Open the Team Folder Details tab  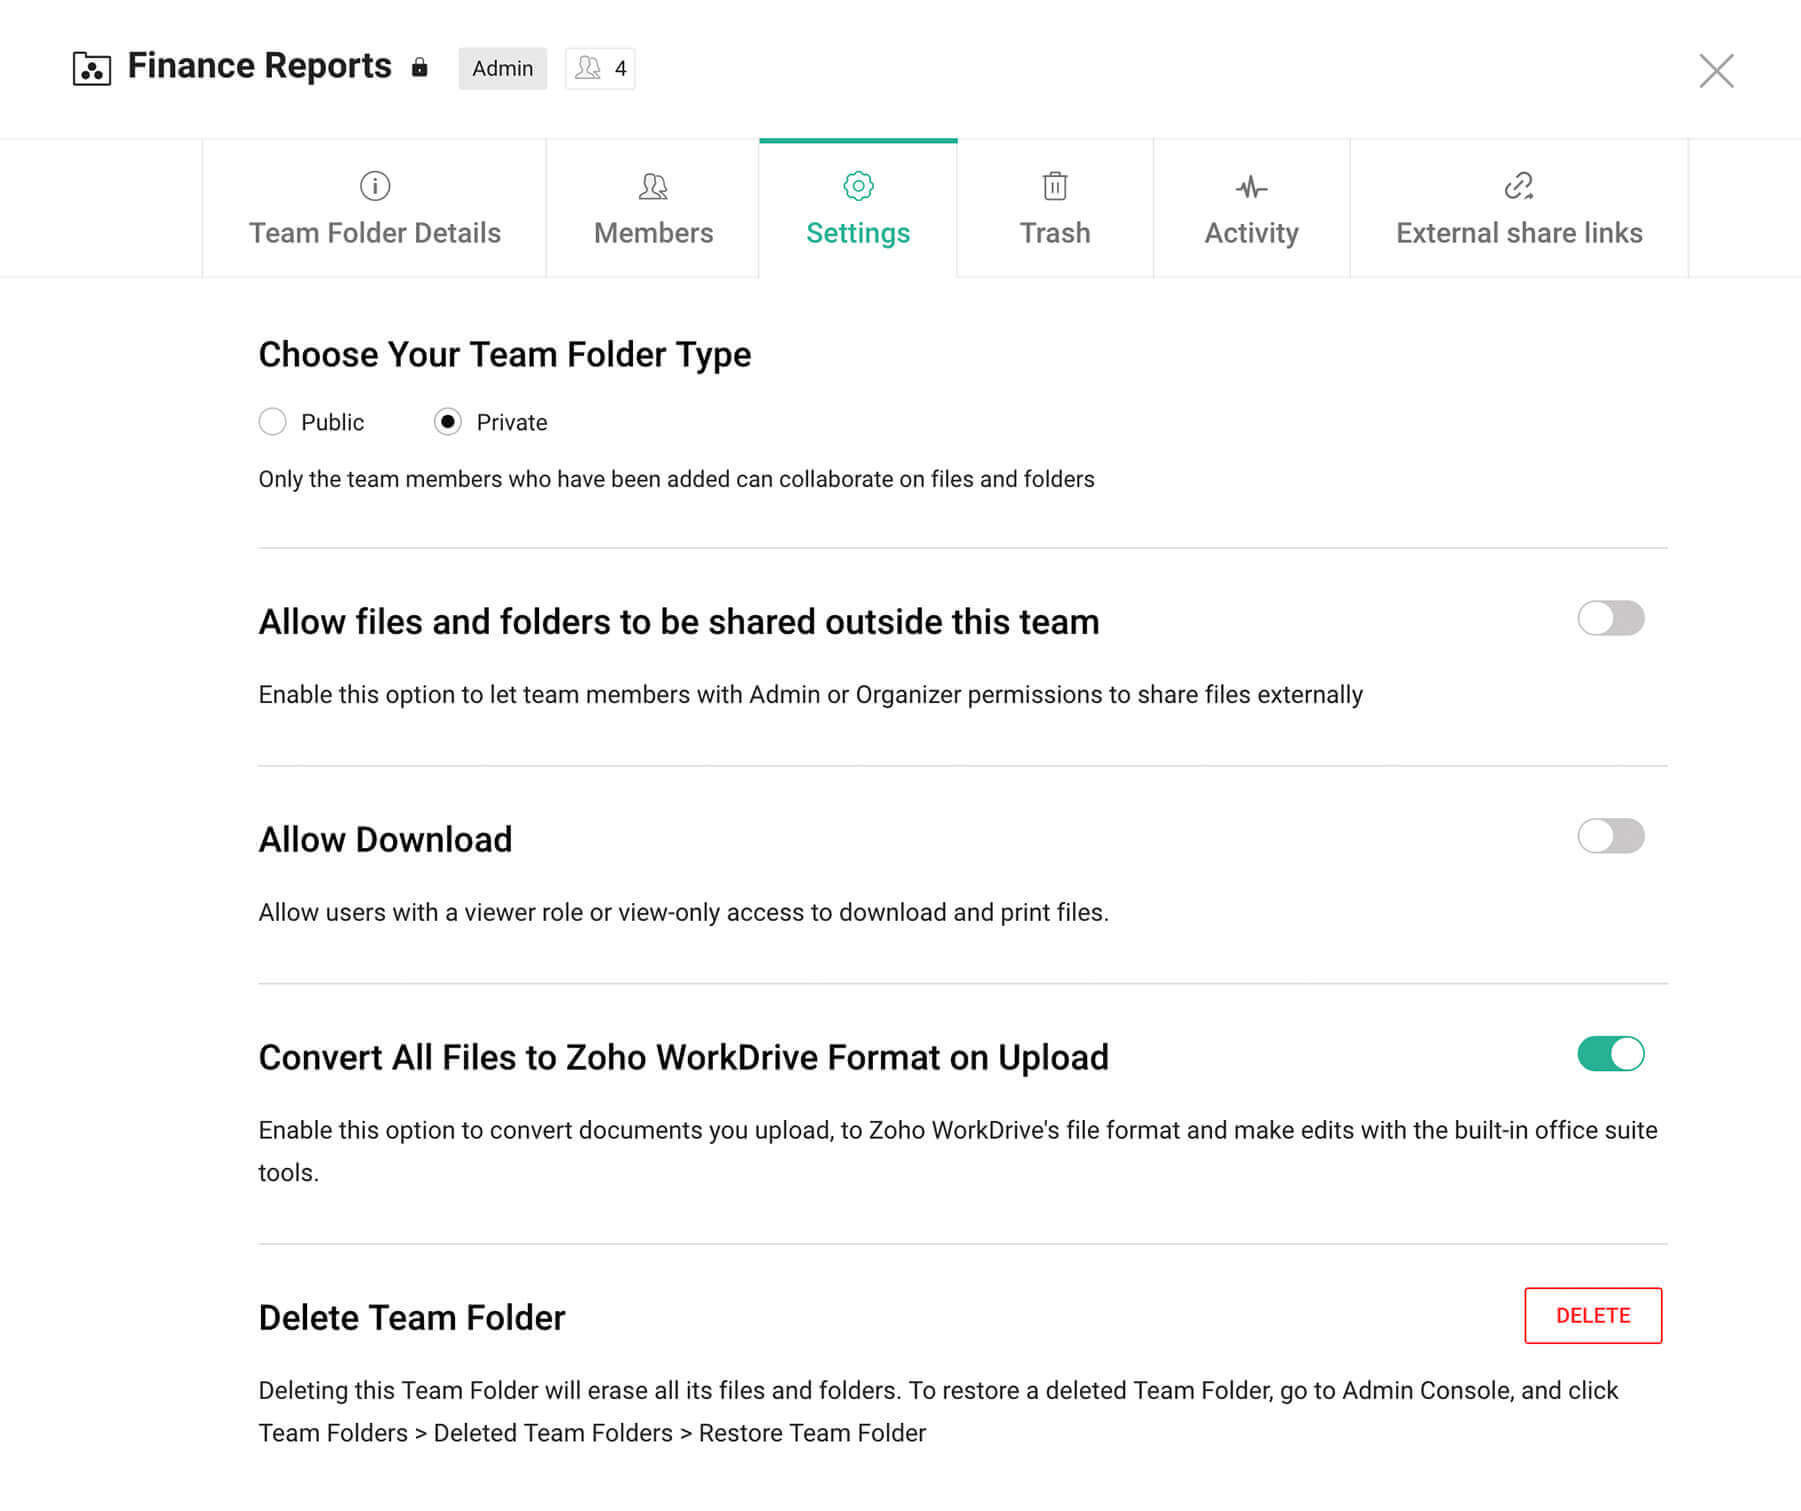pos(375,232)
